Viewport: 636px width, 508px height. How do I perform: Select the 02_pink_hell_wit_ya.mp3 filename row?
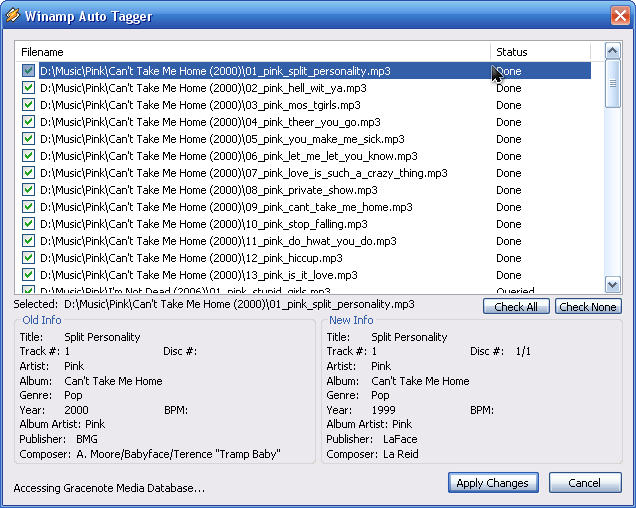pos(203,88)
